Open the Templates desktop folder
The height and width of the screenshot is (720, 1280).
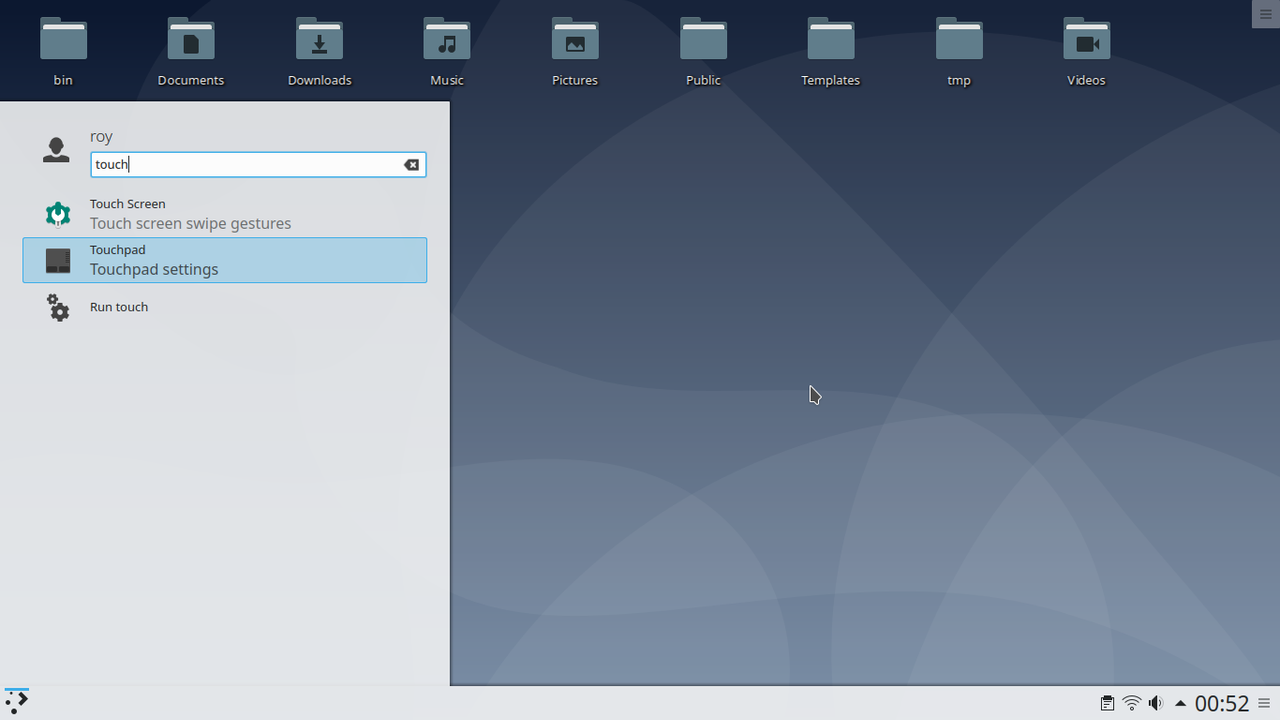tap(831, 52)
